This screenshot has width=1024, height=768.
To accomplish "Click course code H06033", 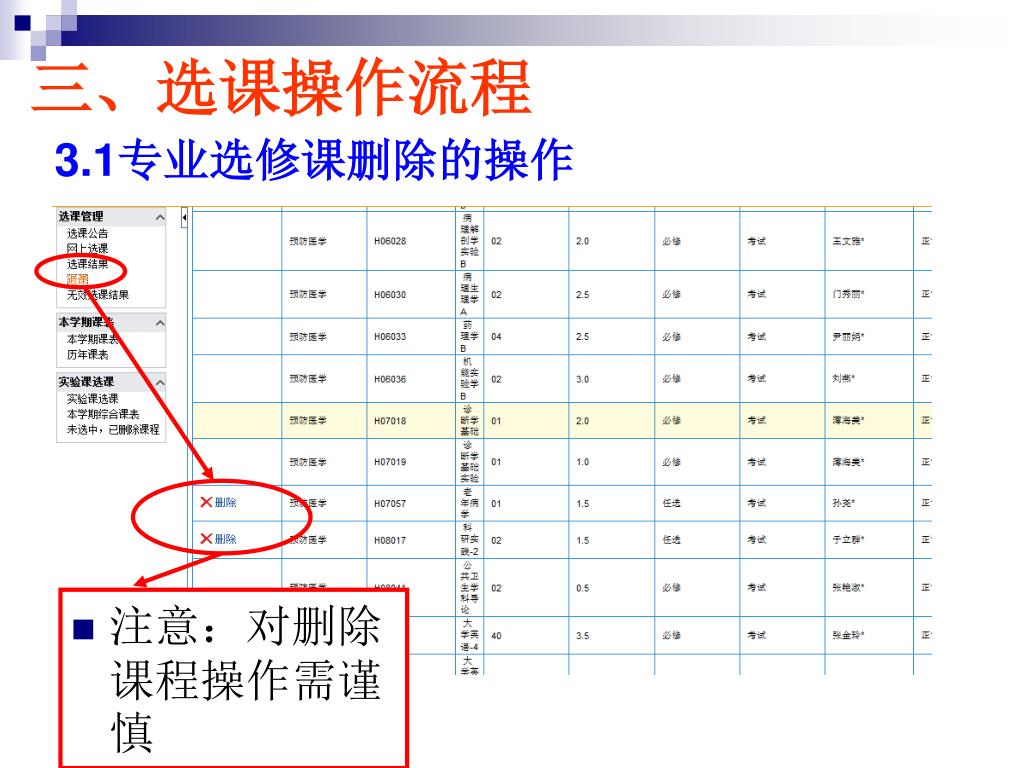I will pos(390,336).
